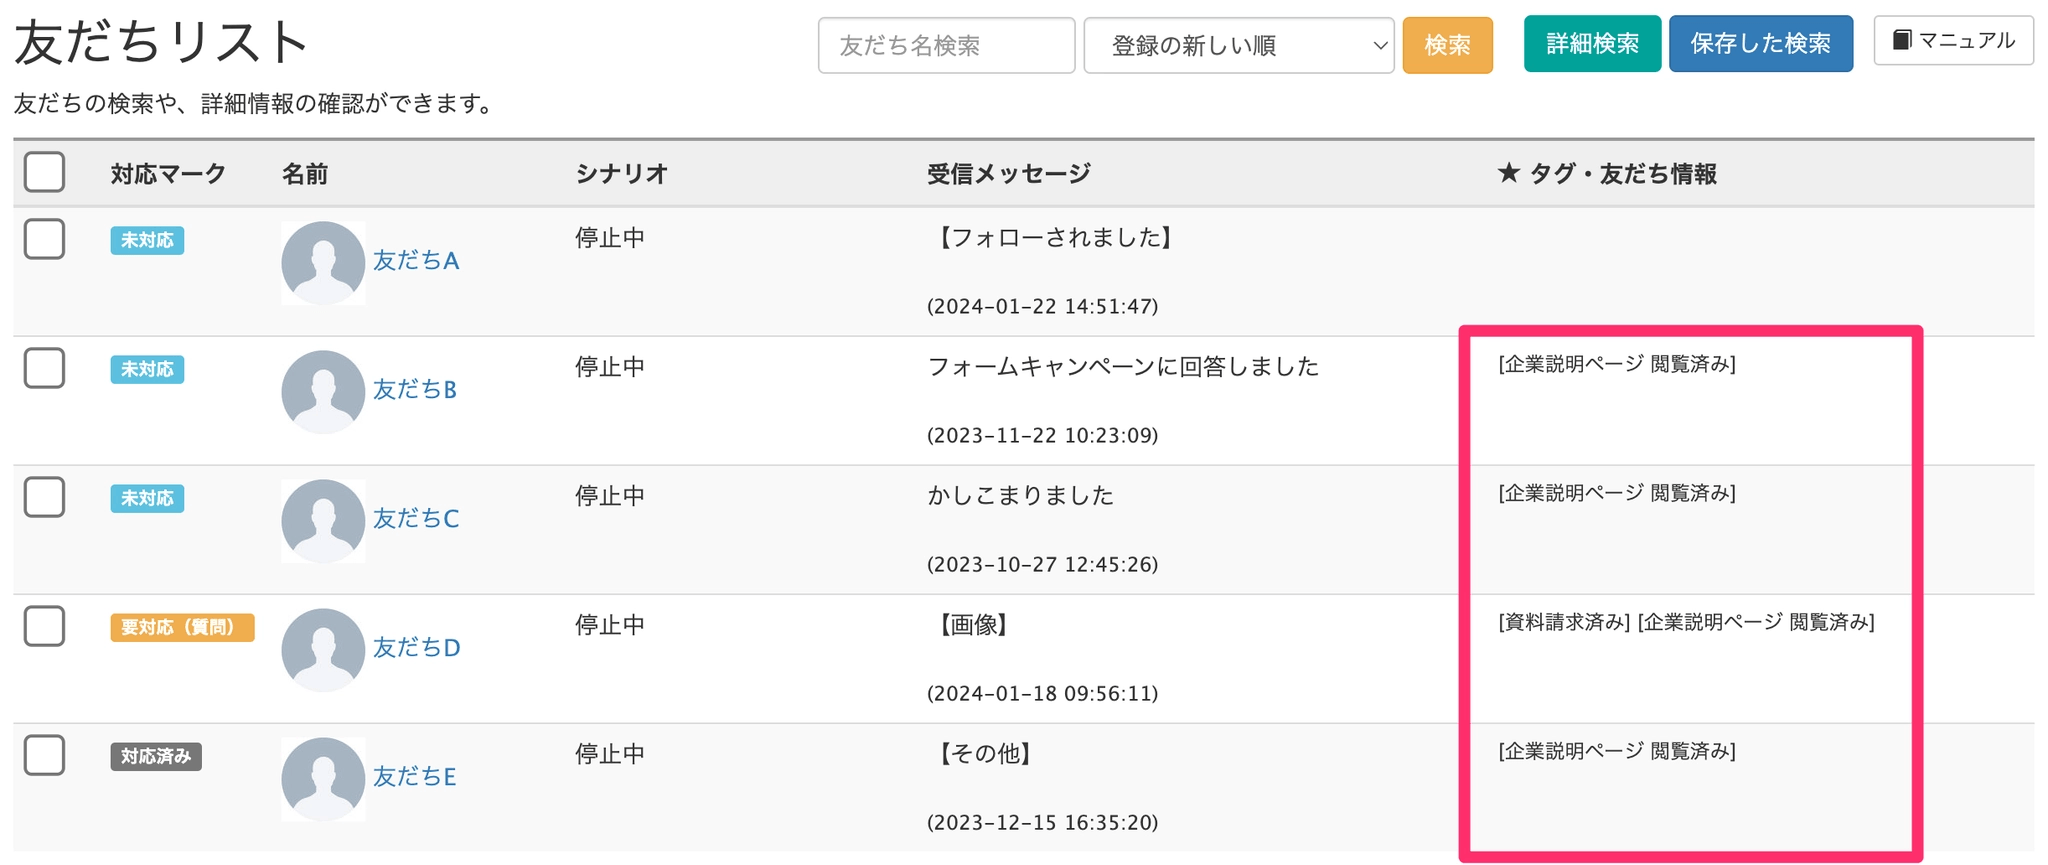Click the avatar icon for 友だちD

pos(322,649)
